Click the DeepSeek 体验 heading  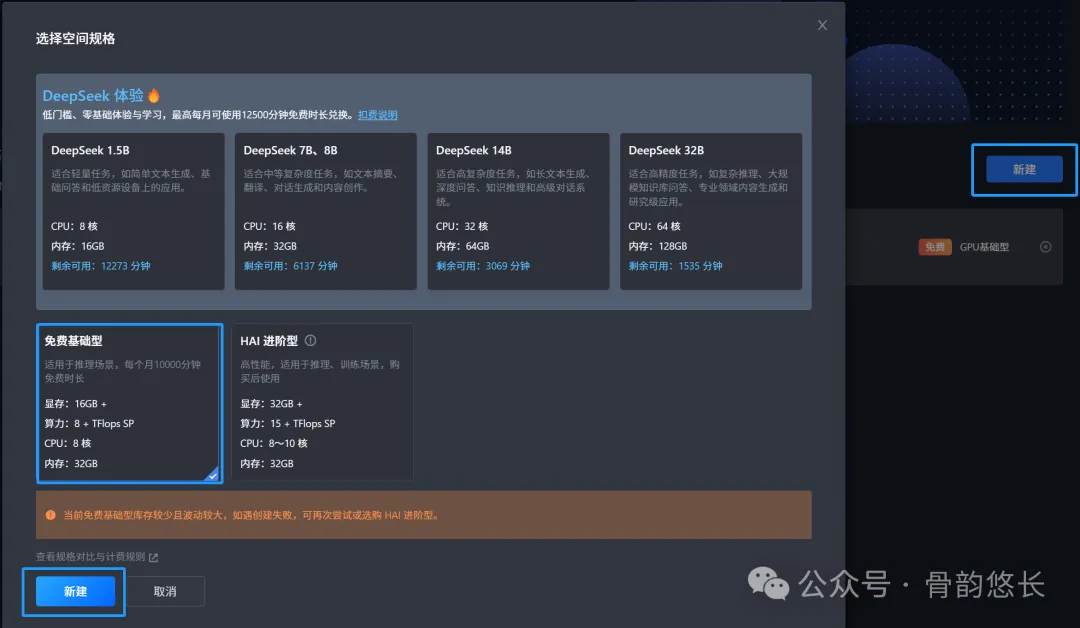tap(93, 96)
